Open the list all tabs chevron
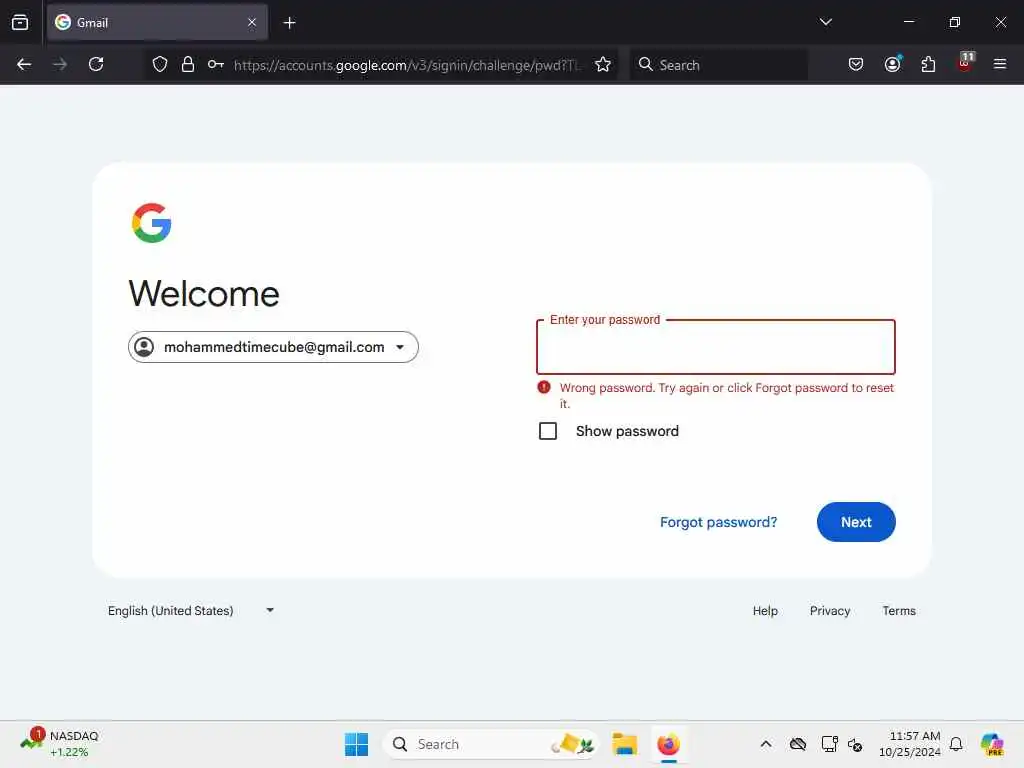This screenshot has width=1024, height=768. pyautogui.click(x=825, y=22)
